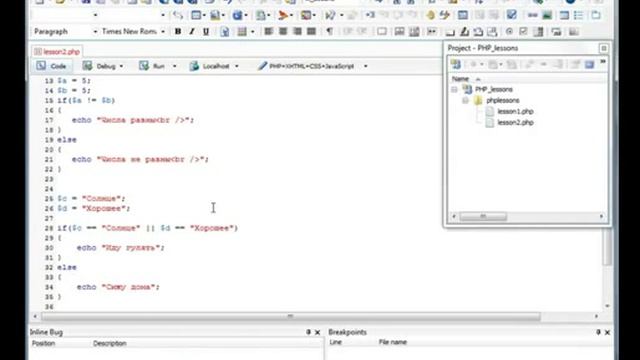Click the Project panel horizontal scrollbar
Viewport: 640px width, 360px height.
(483, 216)
